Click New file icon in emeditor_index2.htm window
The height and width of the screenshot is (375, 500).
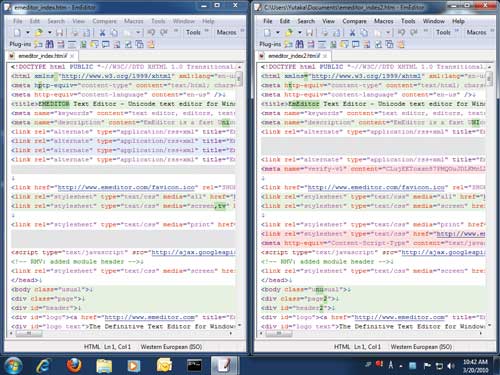pyautogui.click(x=267, y=32)
